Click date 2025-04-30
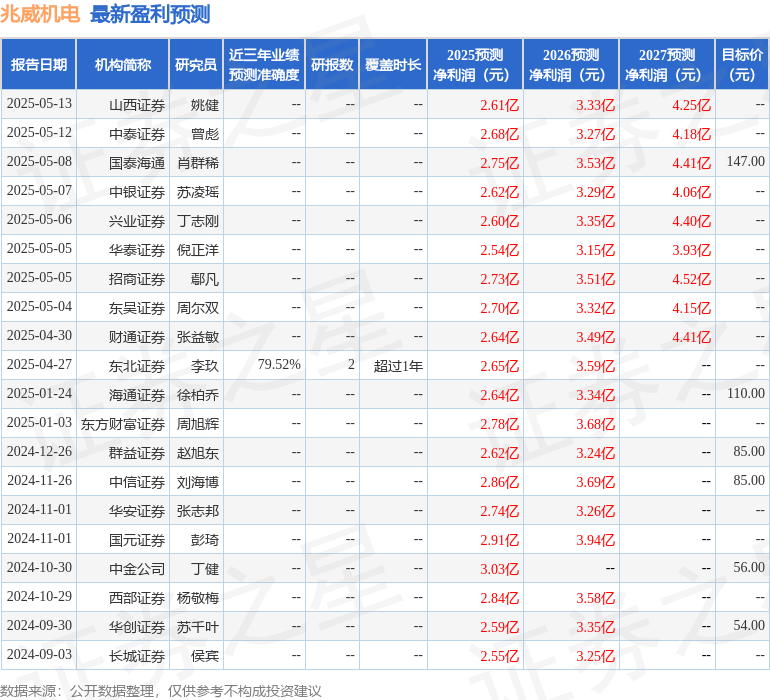Viewport: 770px width, 700px height. 39,336
